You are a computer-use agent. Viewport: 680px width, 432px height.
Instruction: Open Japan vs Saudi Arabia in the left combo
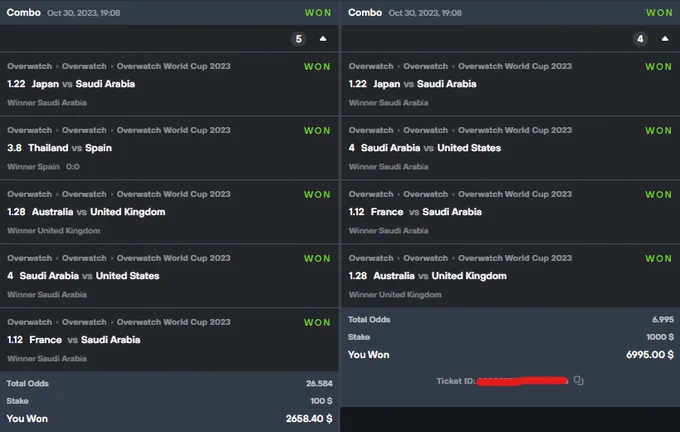[83, 84]
